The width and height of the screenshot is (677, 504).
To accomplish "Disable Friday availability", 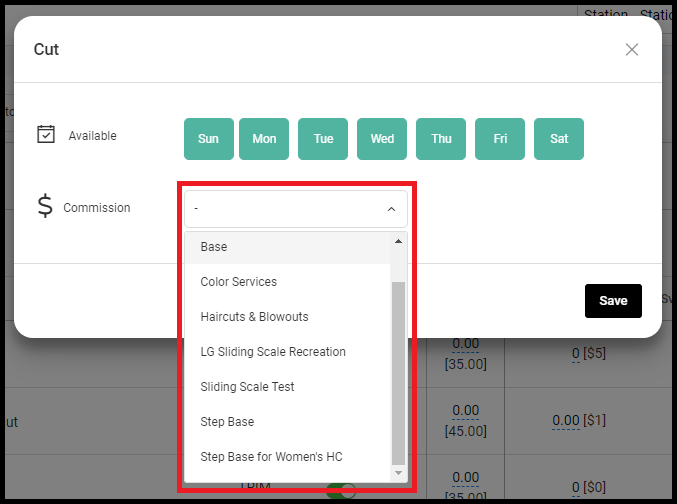I will (x=500, y=139).
